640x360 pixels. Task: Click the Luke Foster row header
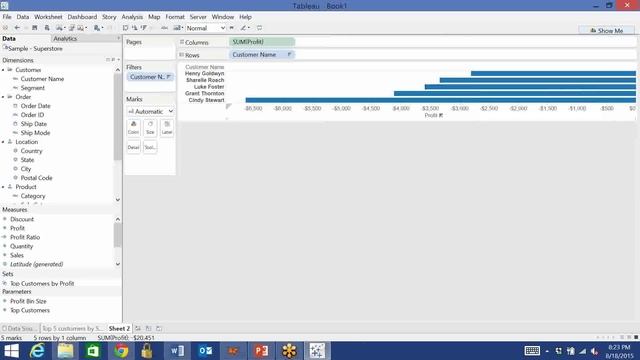209,87
